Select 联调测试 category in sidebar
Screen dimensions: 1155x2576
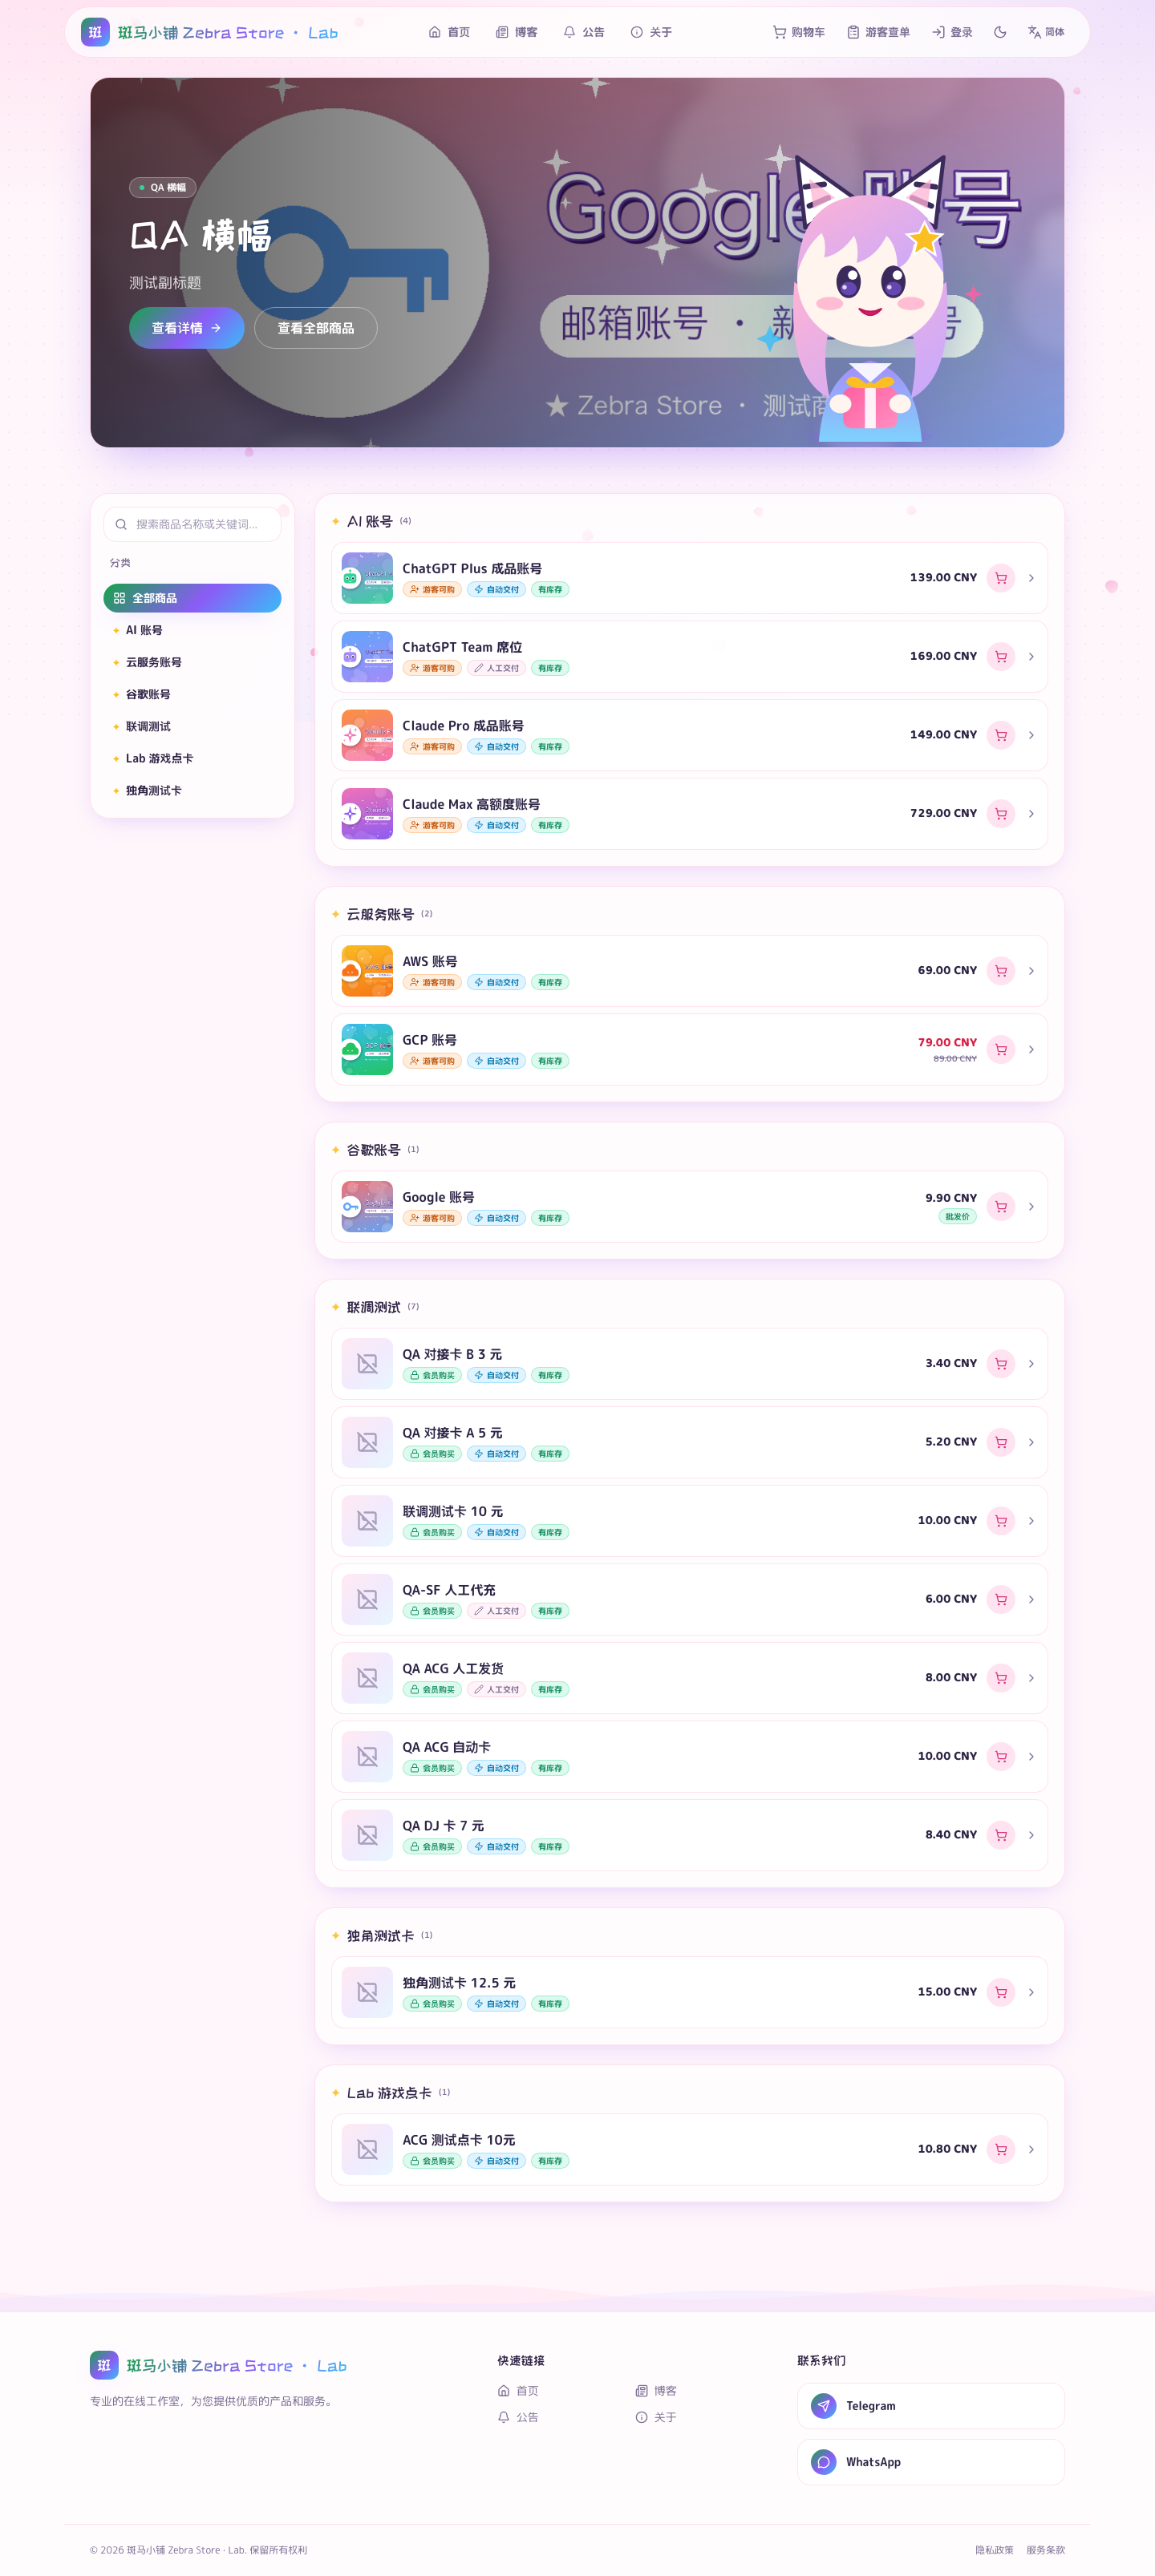pos(192,726)
